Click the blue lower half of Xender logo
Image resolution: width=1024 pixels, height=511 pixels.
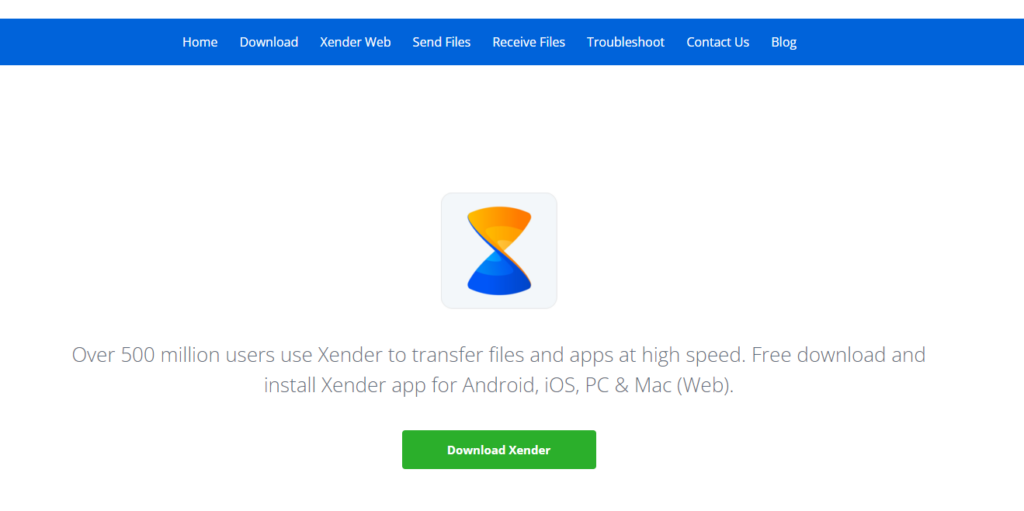tap(498, 272)
